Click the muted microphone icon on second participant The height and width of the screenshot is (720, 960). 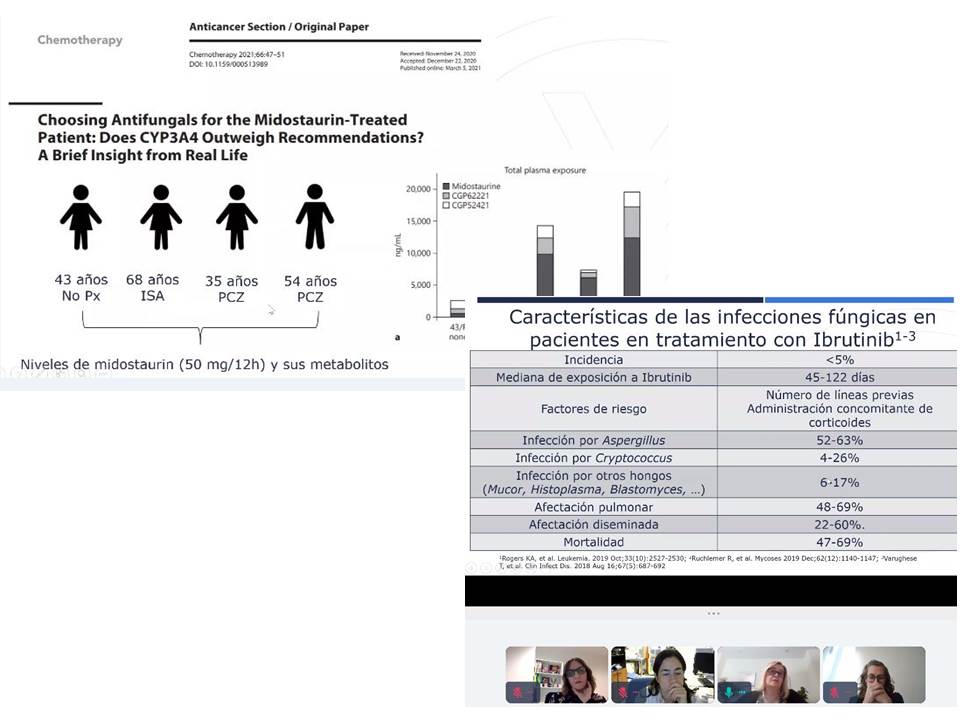pyautogui.click(x=622, y=692)
